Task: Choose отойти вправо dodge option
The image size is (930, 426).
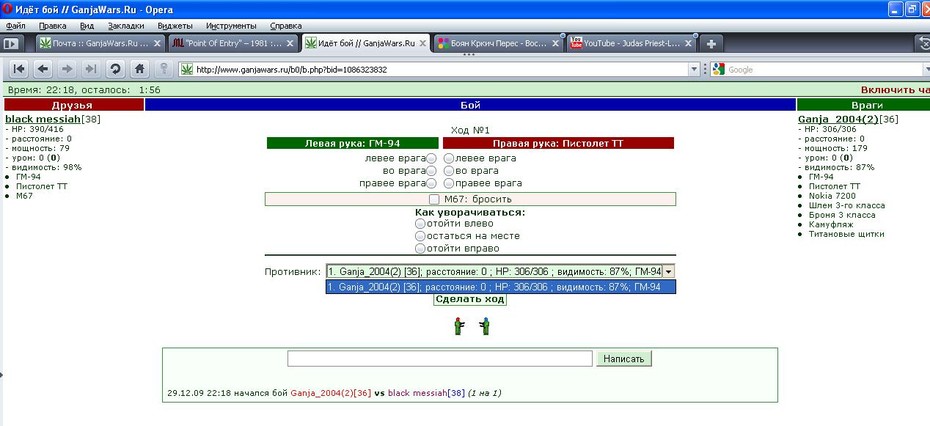Action: click(420, 249)
